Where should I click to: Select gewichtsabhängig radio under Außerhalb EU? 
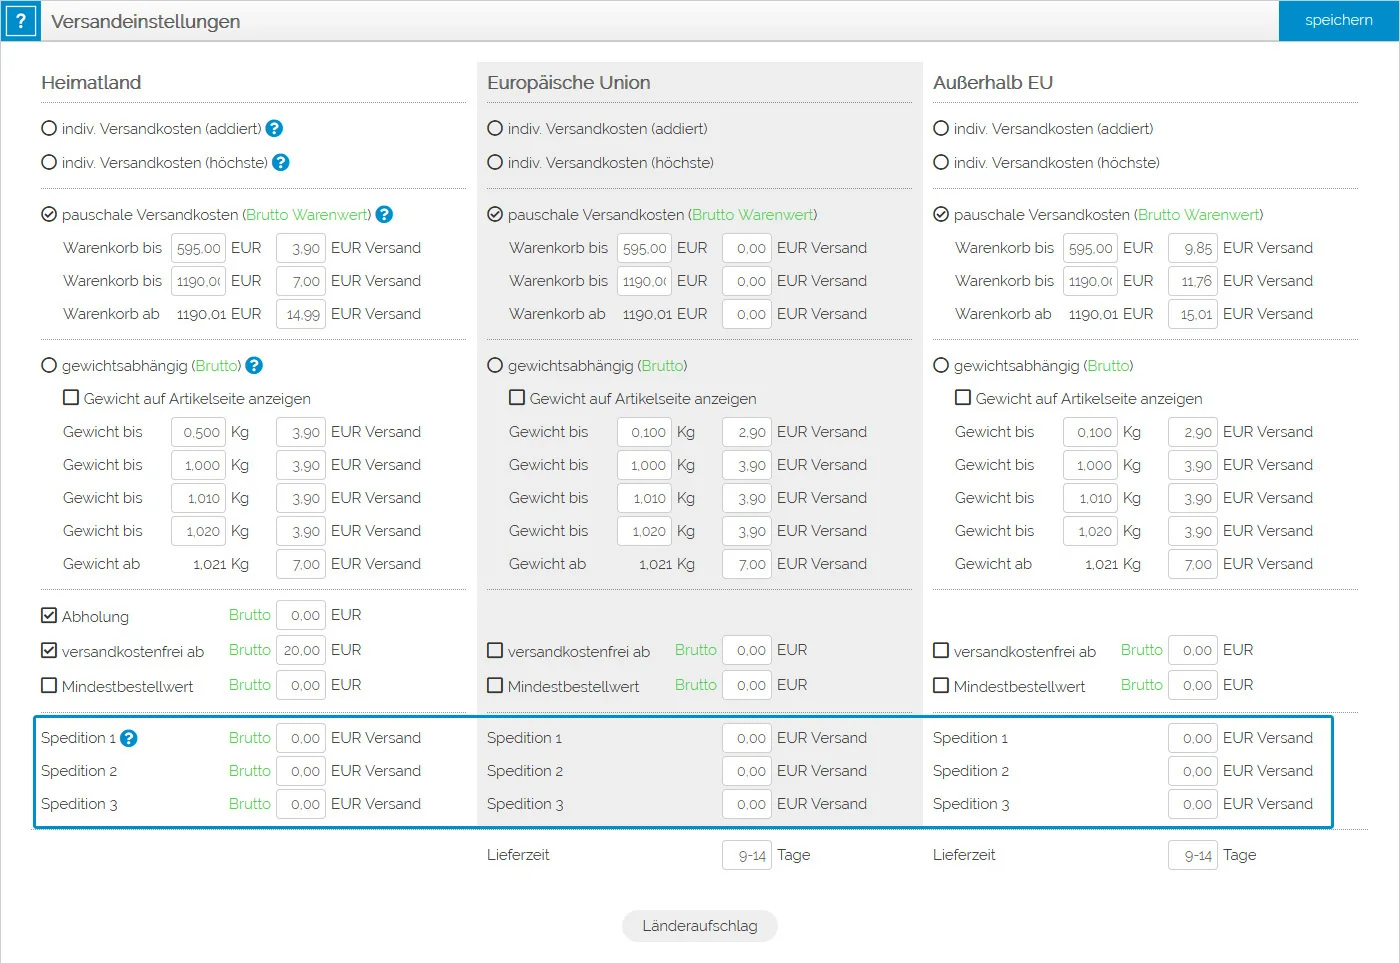[941, 366]
